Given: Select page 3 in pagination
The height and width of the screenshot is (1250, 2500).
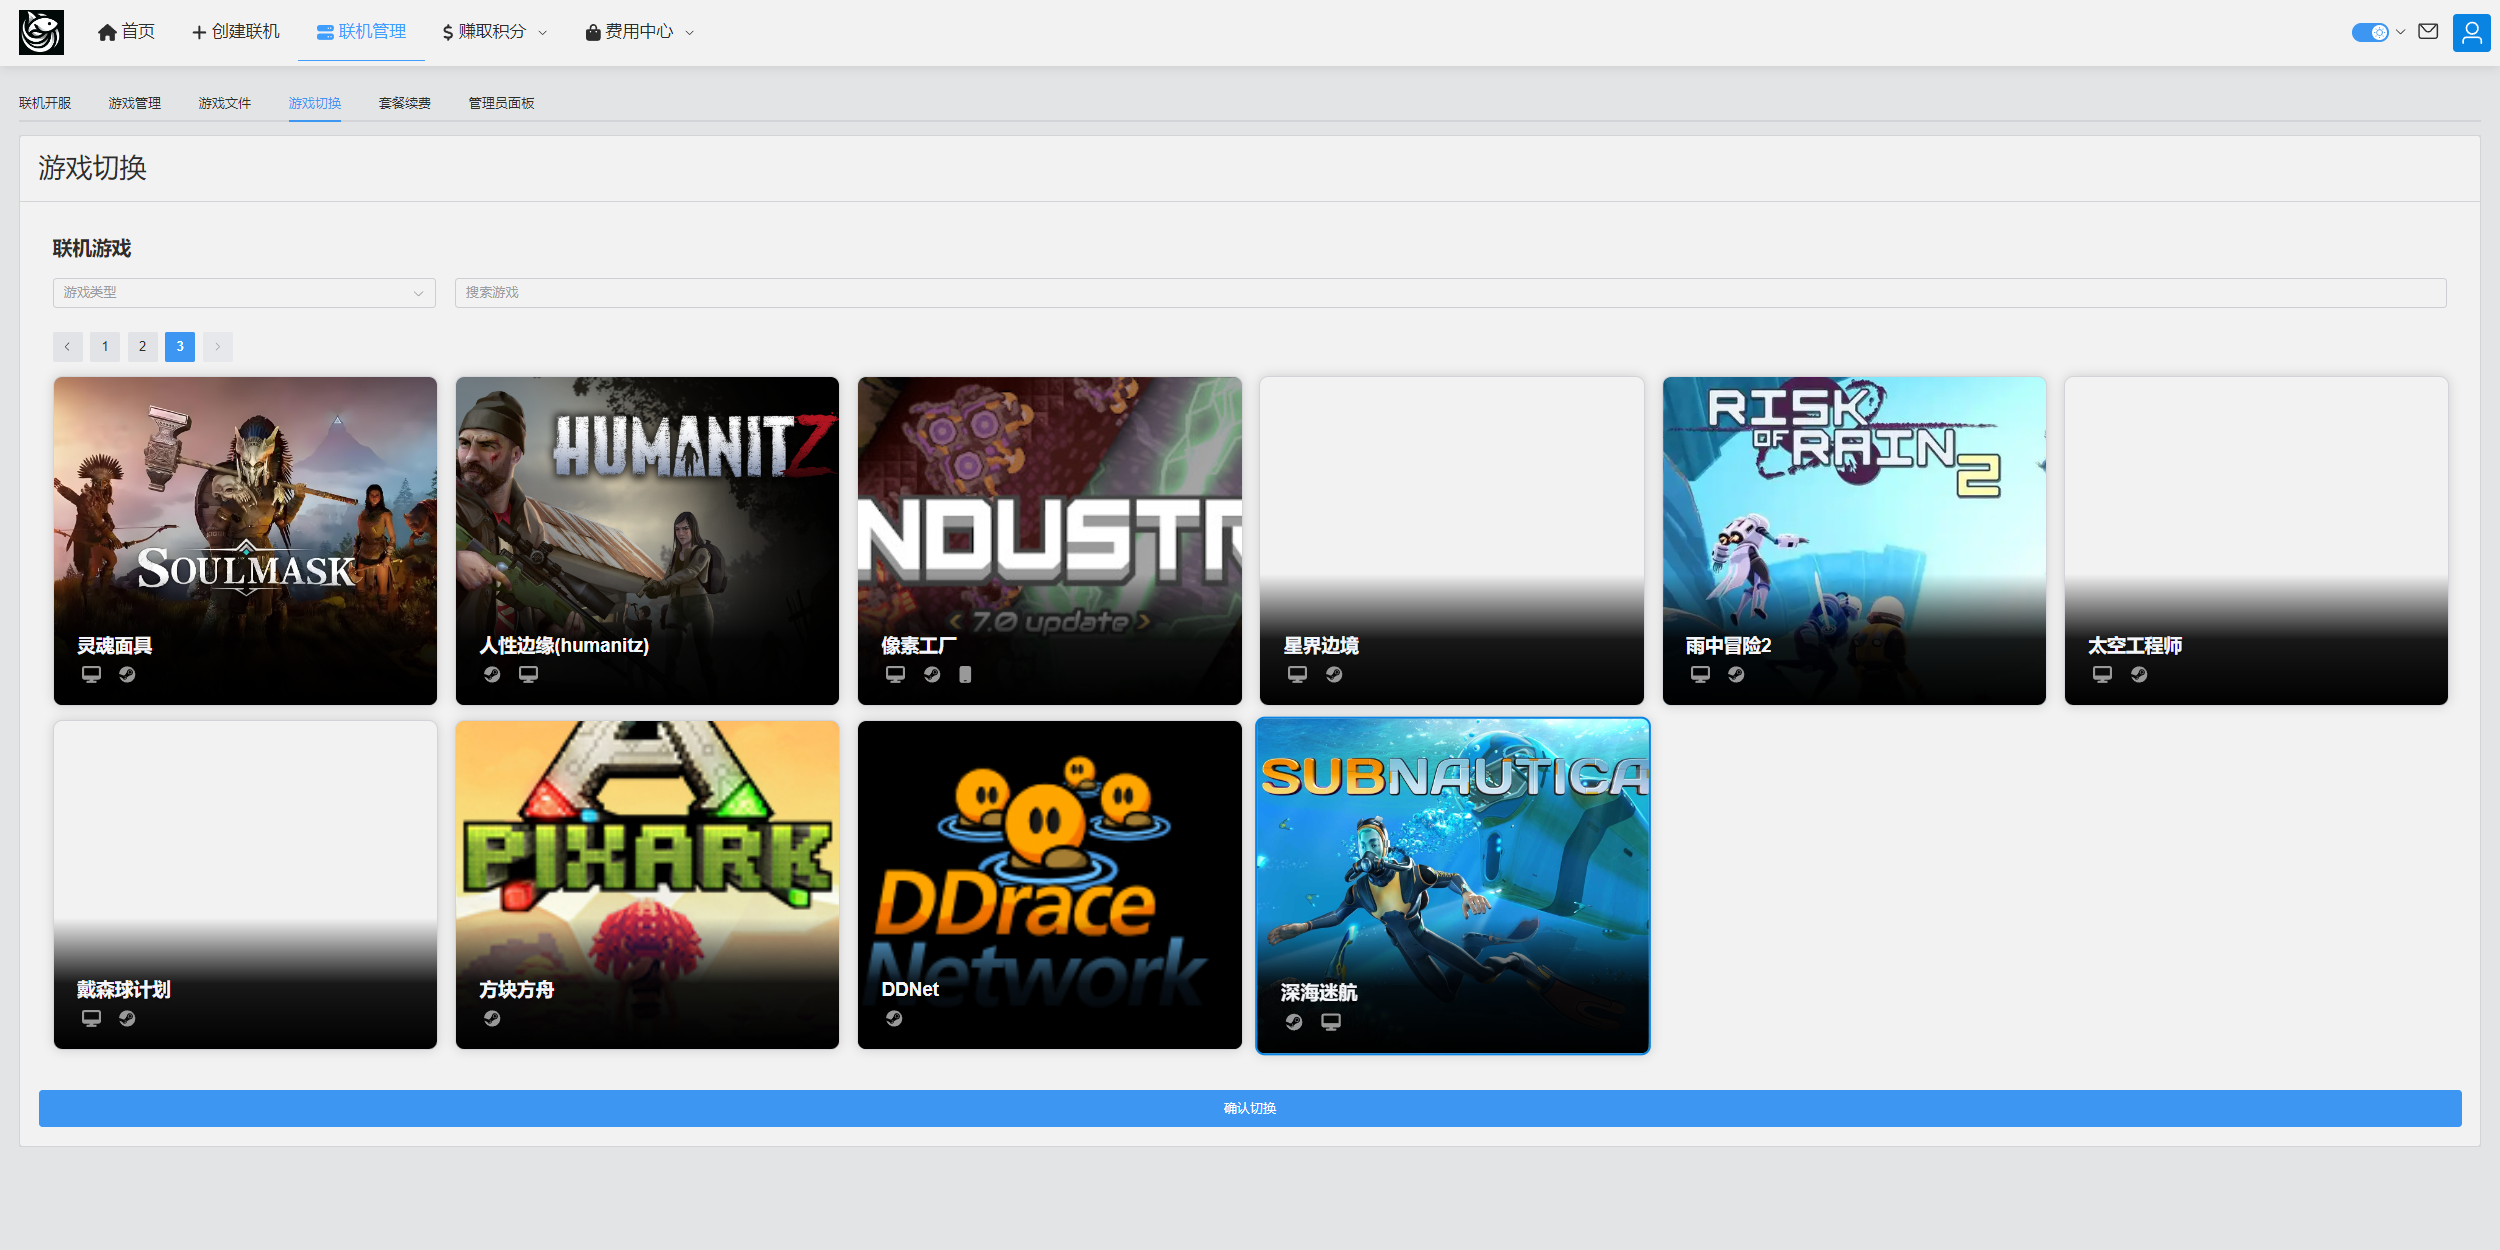Looking at the screenshot, I should 180,347.
